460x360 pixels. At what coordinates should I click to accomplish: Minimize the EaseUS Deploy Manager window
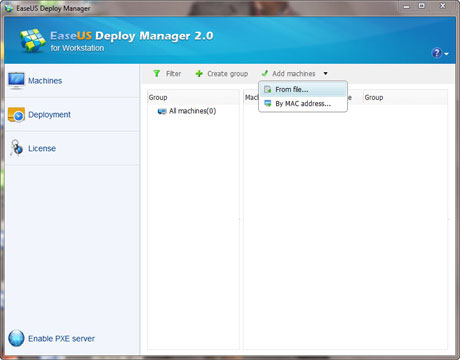[406, 6]
